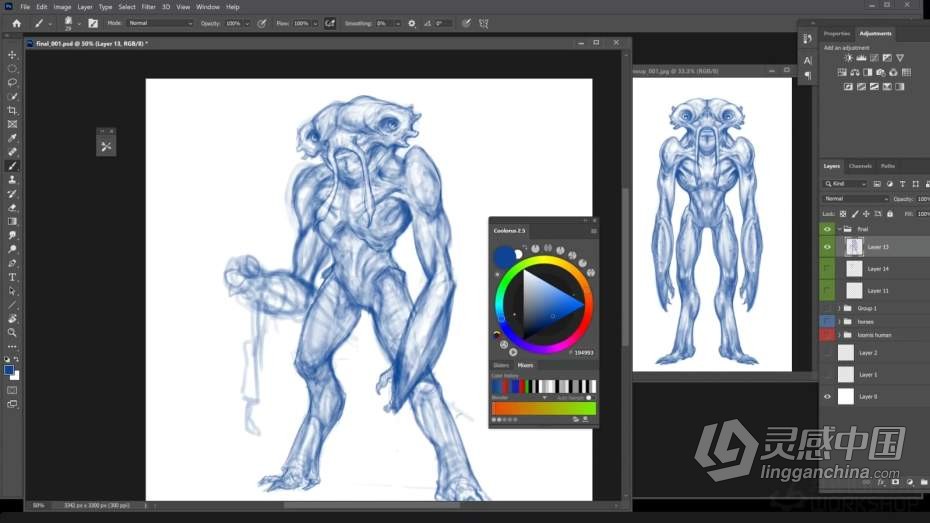Show the 'horses' group visibility
This screenshot has height=523, width=930.
(x=827, y=321)
